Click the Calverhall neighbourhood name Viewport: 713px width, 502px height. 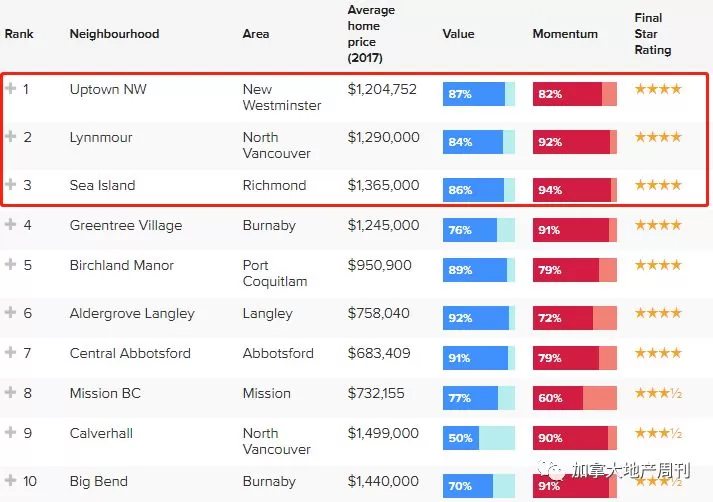pos(101,433)
